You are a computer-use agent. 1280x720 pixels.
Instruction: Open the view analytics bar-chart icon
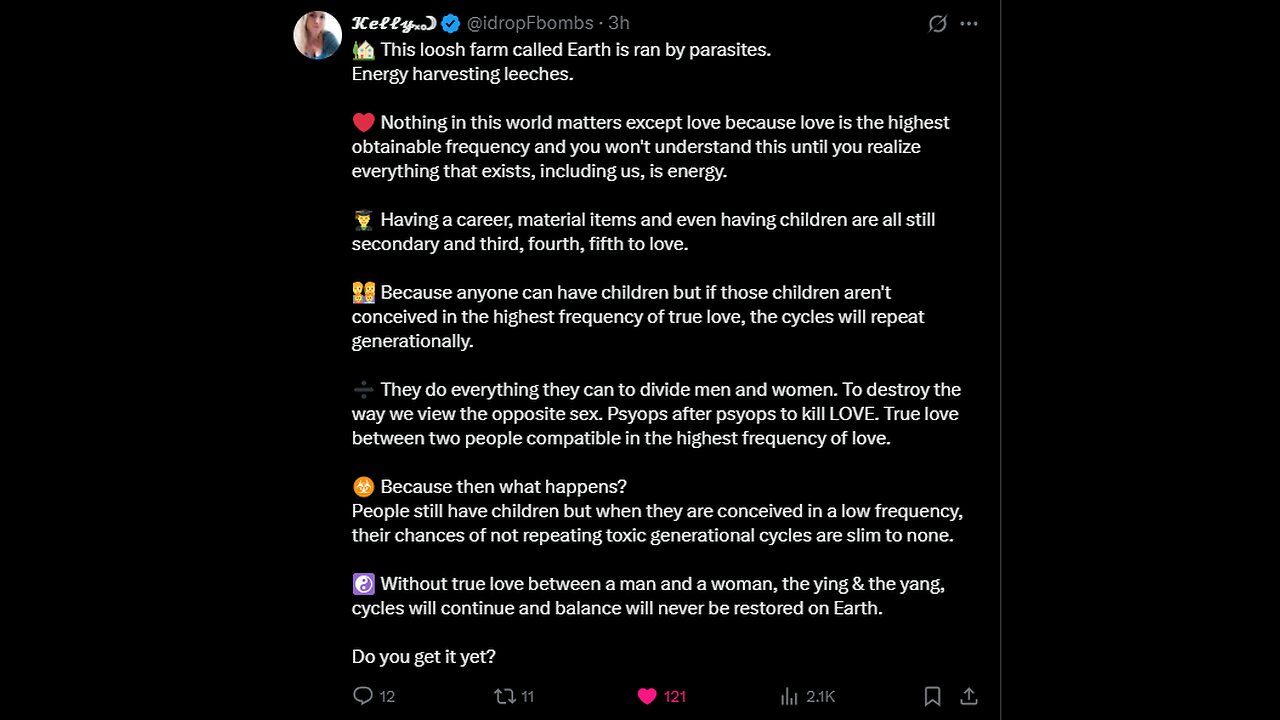point(789,696)
